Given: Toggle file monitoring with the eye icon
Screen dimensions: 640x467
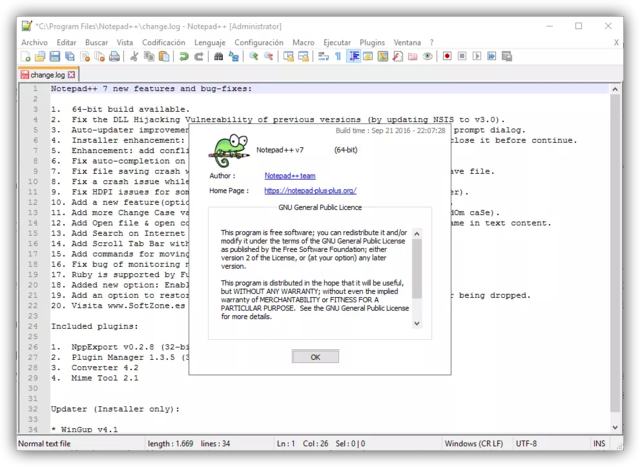Looking at the screenshot, I should pos(427,56).
